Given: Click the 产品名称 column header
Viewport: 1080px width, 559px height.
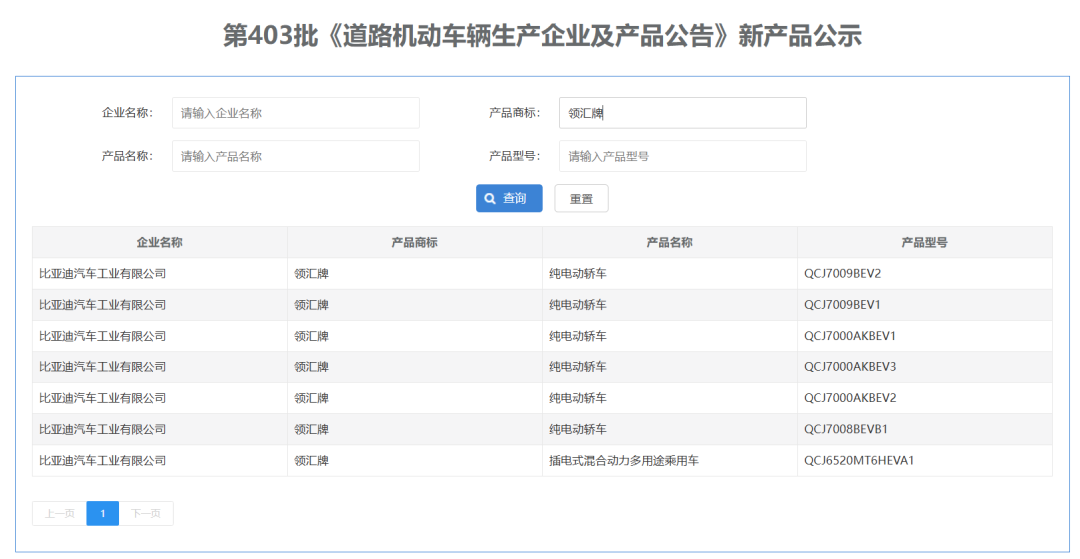Looking at the screenshot, I should tap(669, 242).
